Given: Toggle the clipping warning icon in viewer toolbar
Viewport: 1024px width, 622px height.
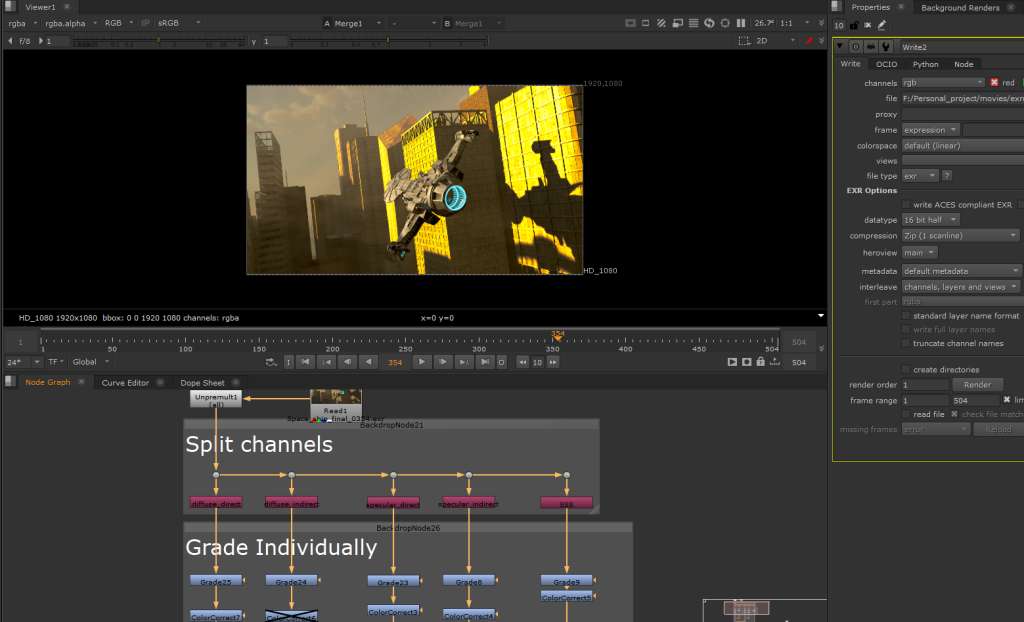Looking at the screenshot, I should (630, 23).
